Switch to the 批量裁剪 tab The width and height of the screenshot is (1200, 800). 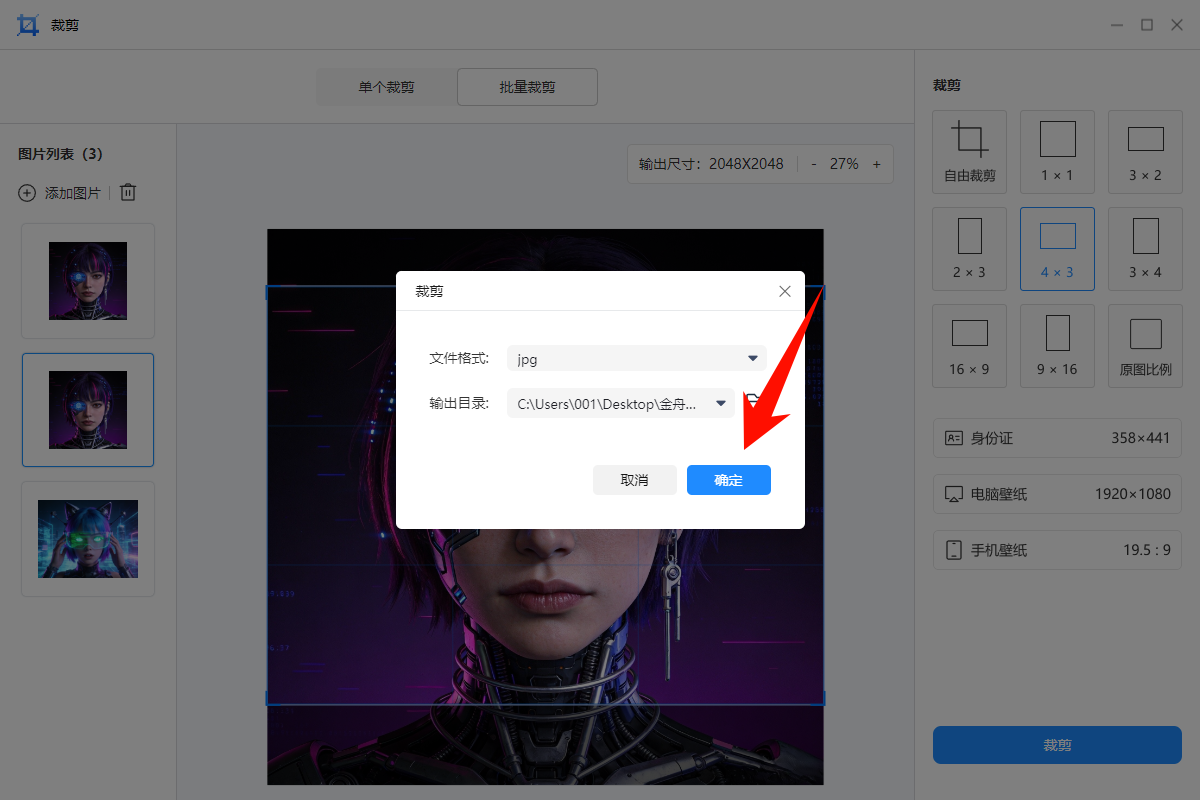pos(527,87)
